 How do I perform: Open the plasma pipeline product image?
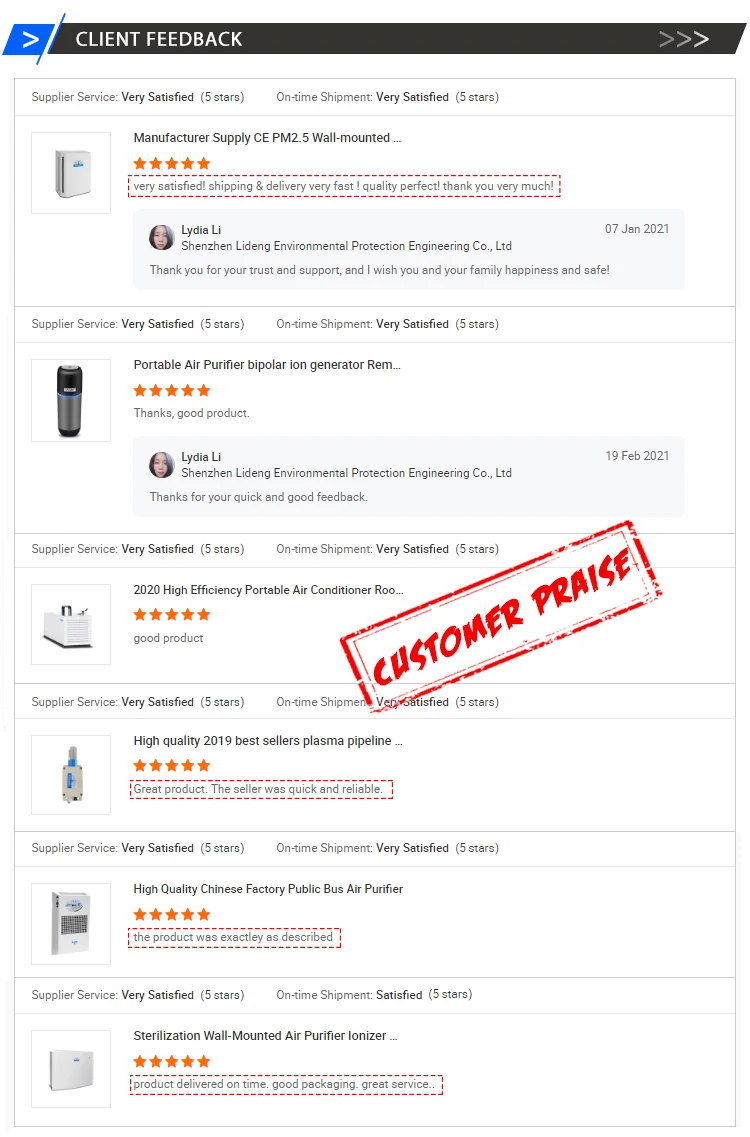[71, 775]
